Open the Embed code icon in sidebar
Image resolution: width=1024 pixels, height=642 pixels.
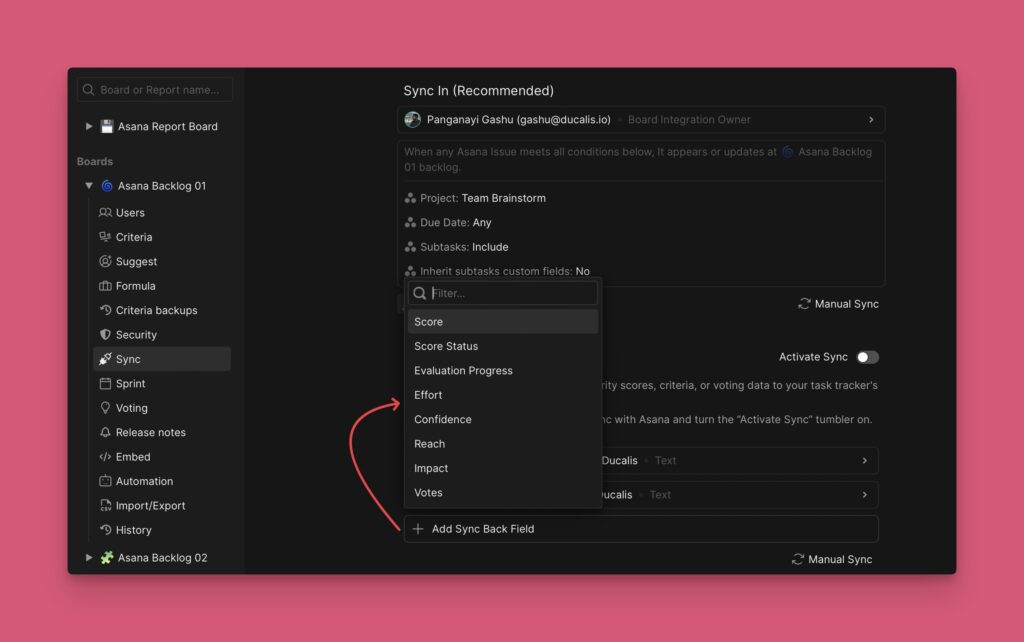coord(104,457)
